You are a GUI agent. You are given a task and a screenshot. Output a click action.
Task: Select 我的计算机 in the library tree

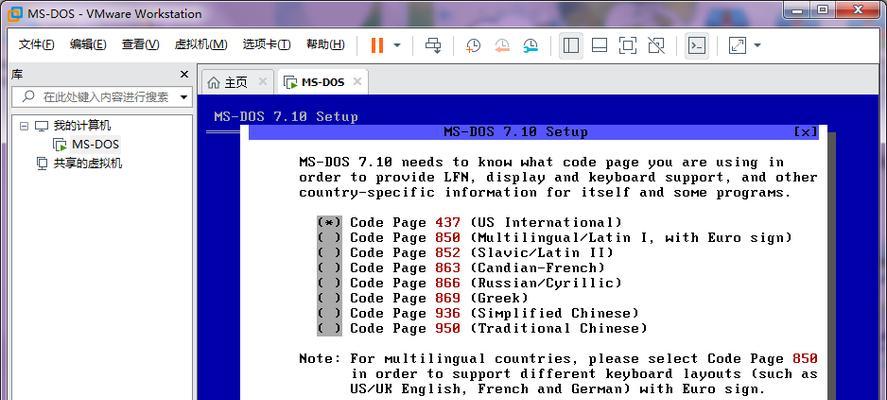tap(82, 126)
